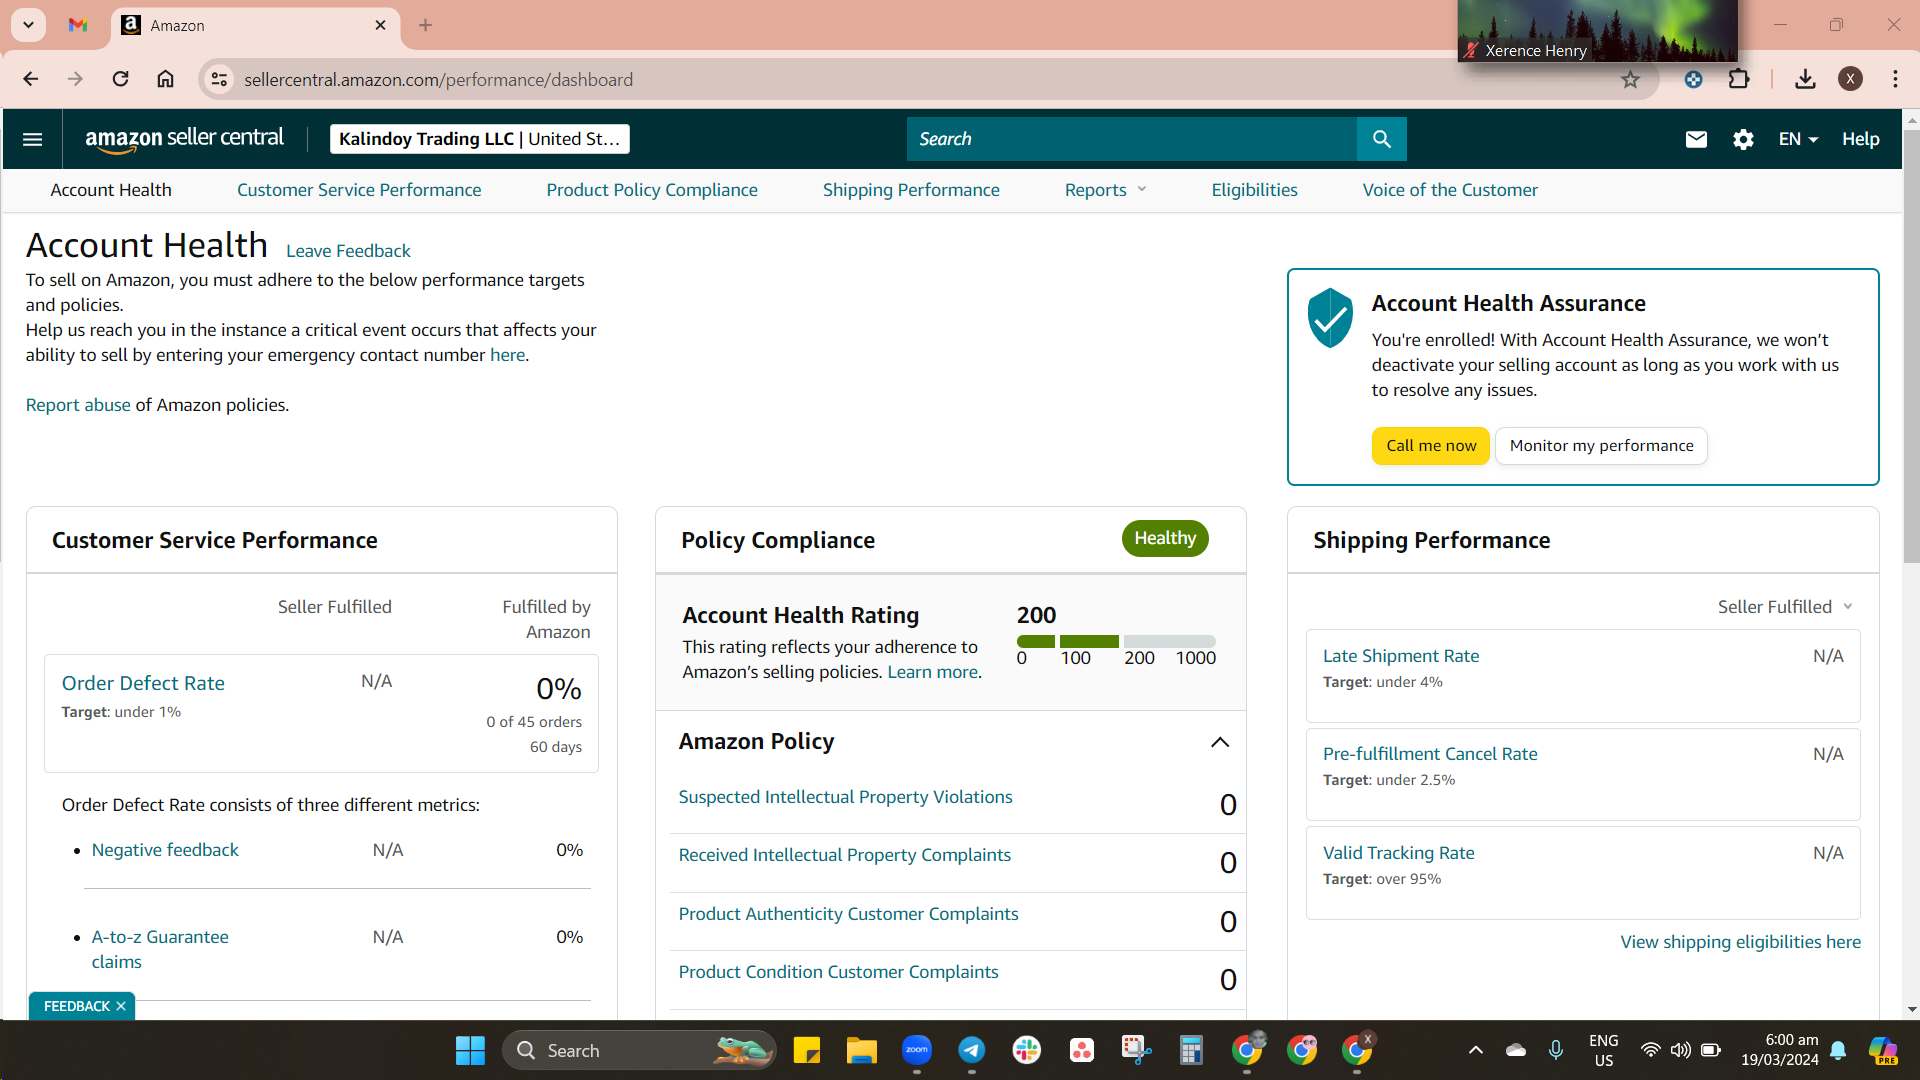Click the Seller Central search field
Image resolution: width=1920 pixels, height=1080 pixels.
[x=1132, y=139]
